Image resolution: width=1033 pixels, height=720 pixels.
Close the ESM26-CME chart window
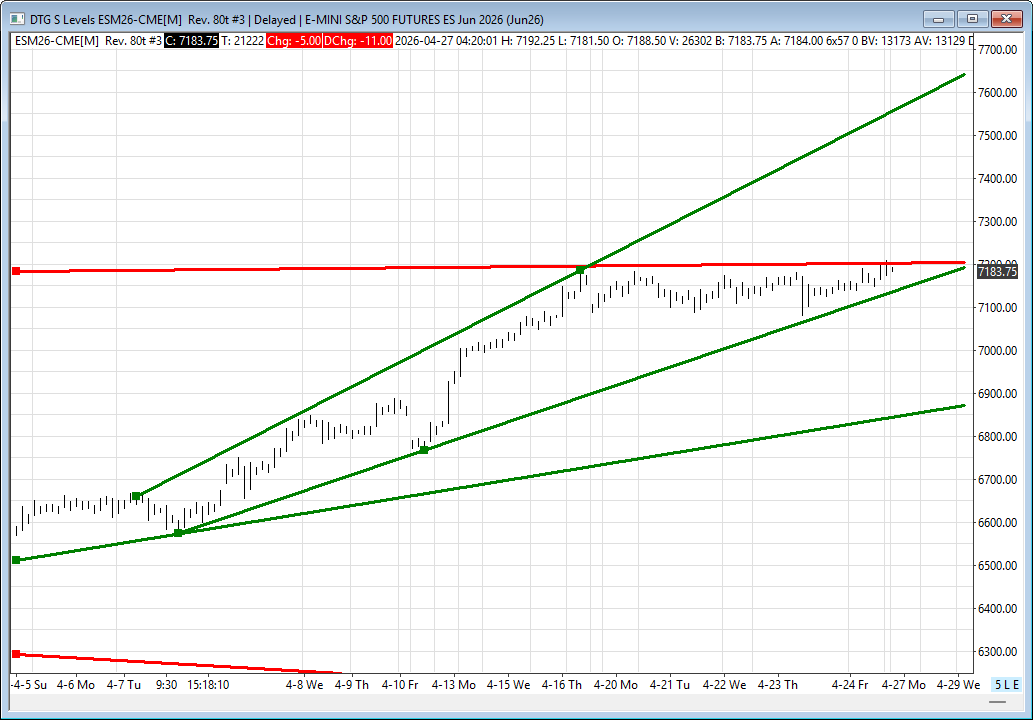click(1005, 19)
